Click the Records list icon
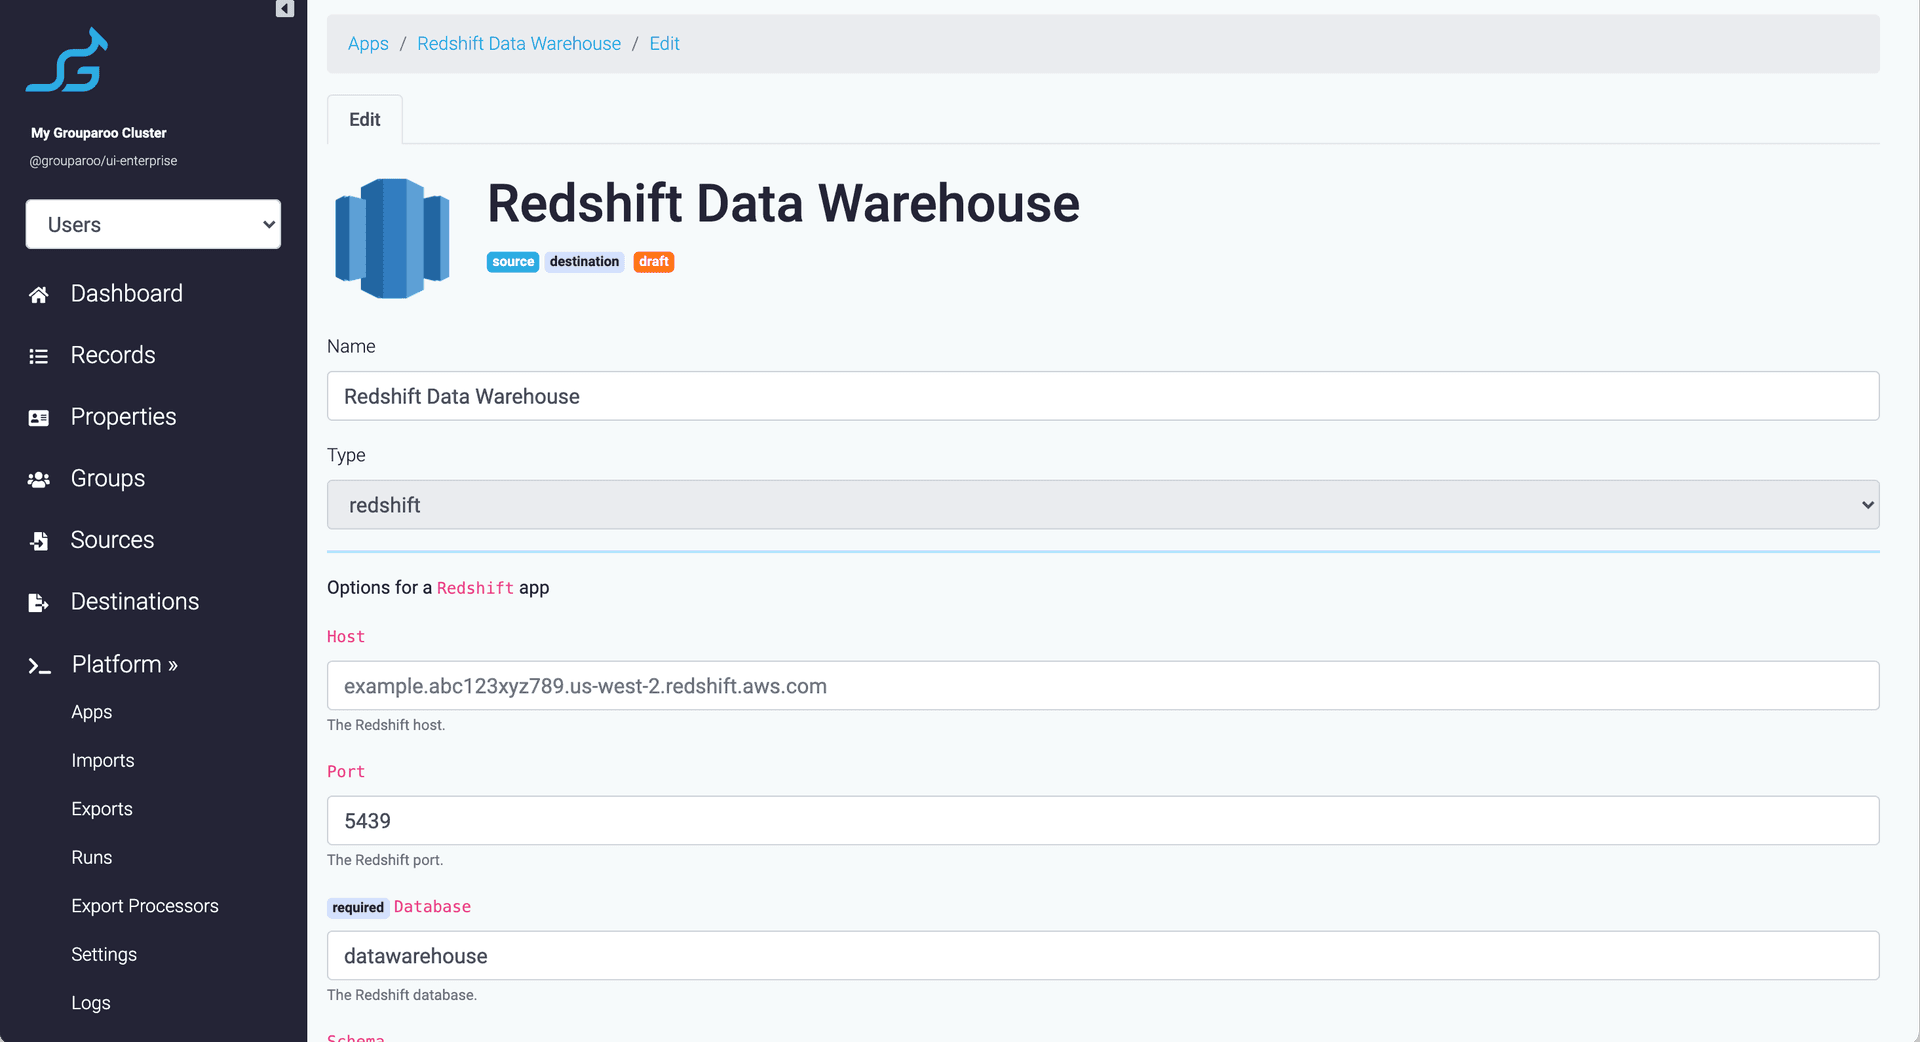Screen dimensions: 1920x1042 coord(39,356)
